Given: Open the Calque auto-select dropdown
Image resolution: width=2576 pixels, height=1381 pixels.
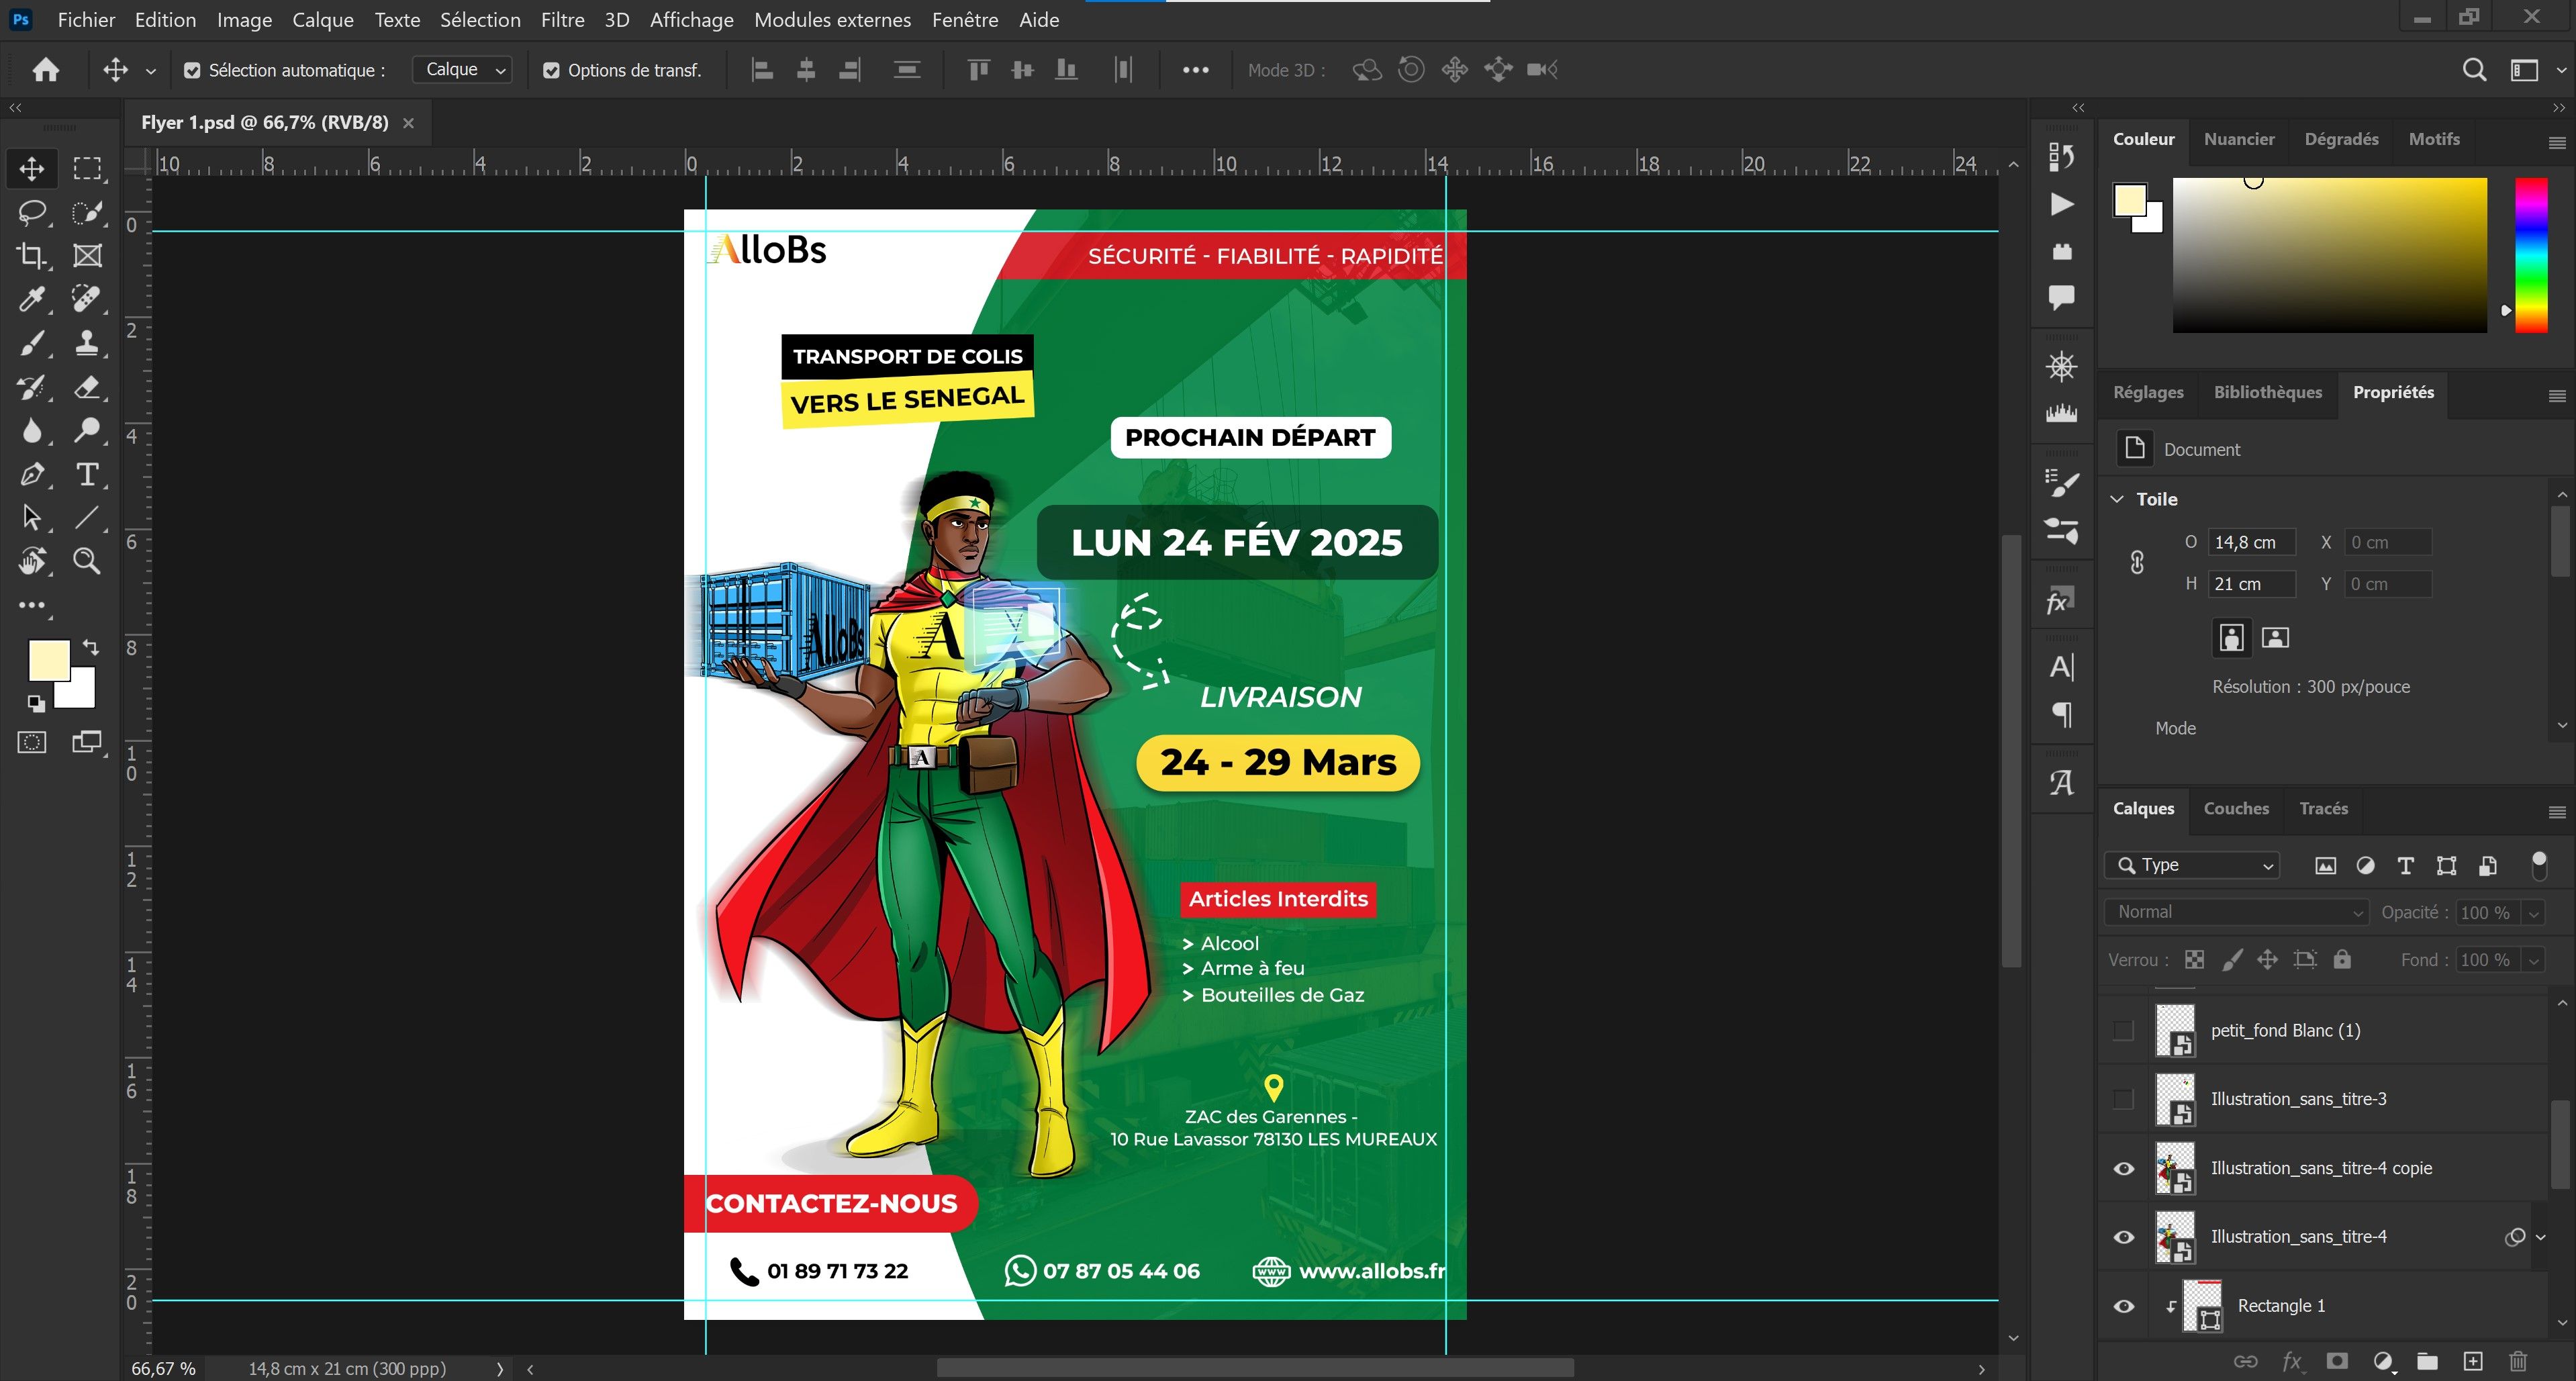Looking at the screenshot, I should (462, 70).
